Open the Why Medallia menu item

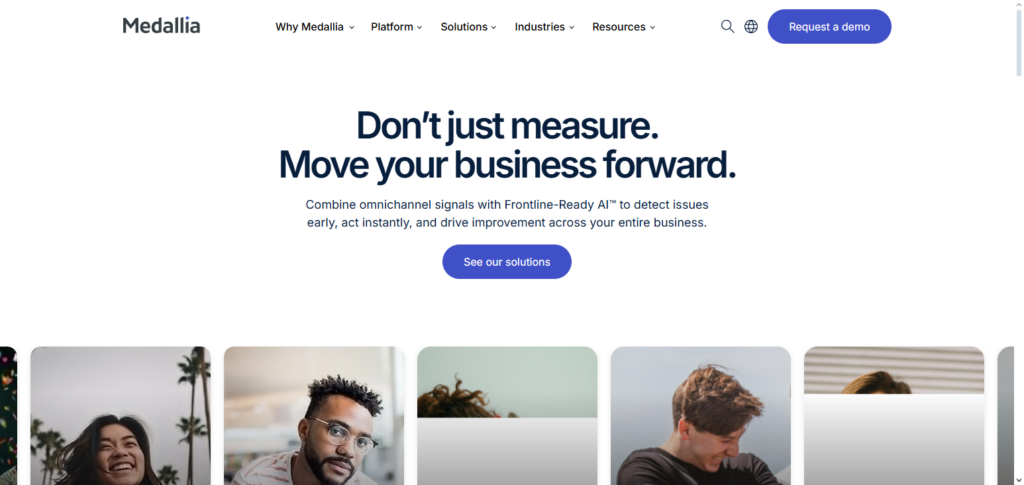click(309, 27)
